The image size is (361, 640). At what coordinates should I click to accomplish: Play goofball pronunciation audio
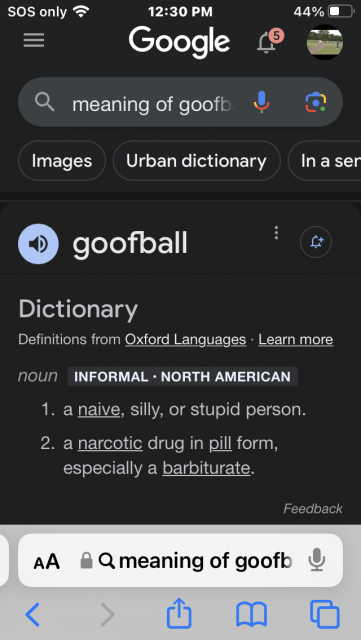tap(38, 244)
